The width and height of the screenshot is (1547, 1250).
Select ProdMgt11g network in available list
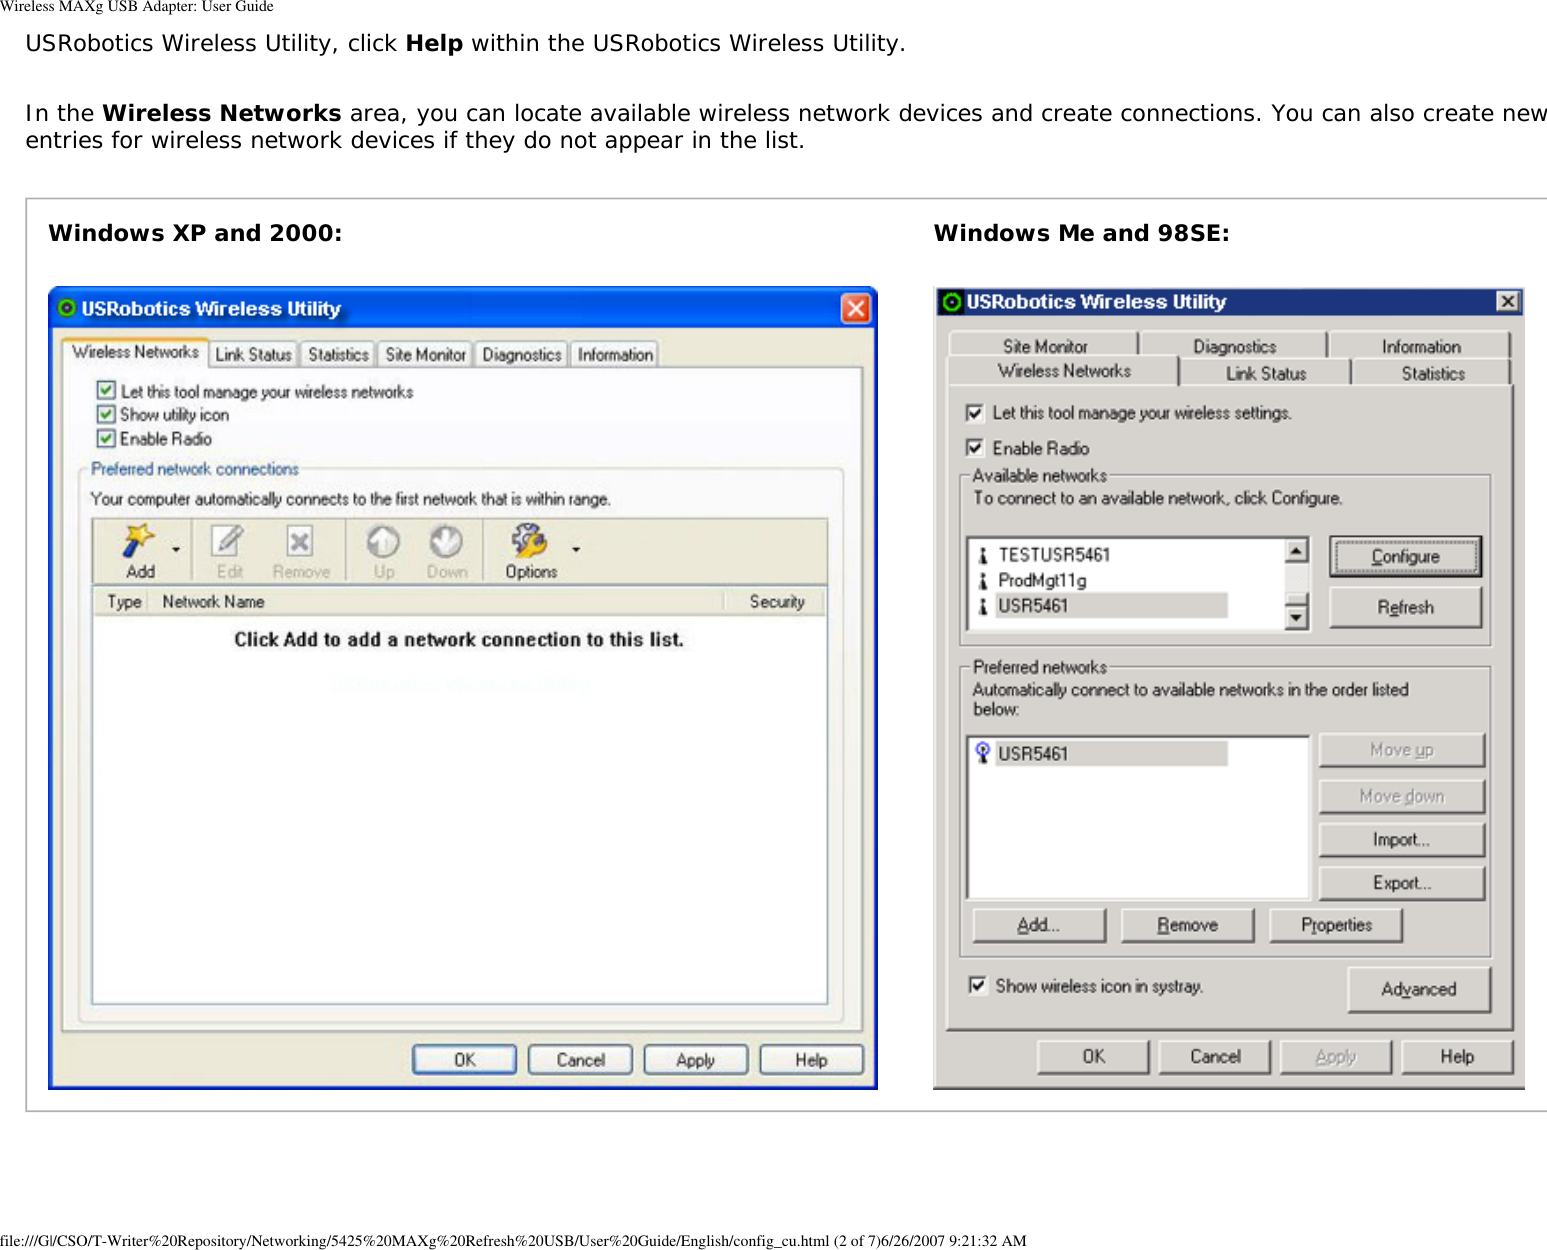1042,580
